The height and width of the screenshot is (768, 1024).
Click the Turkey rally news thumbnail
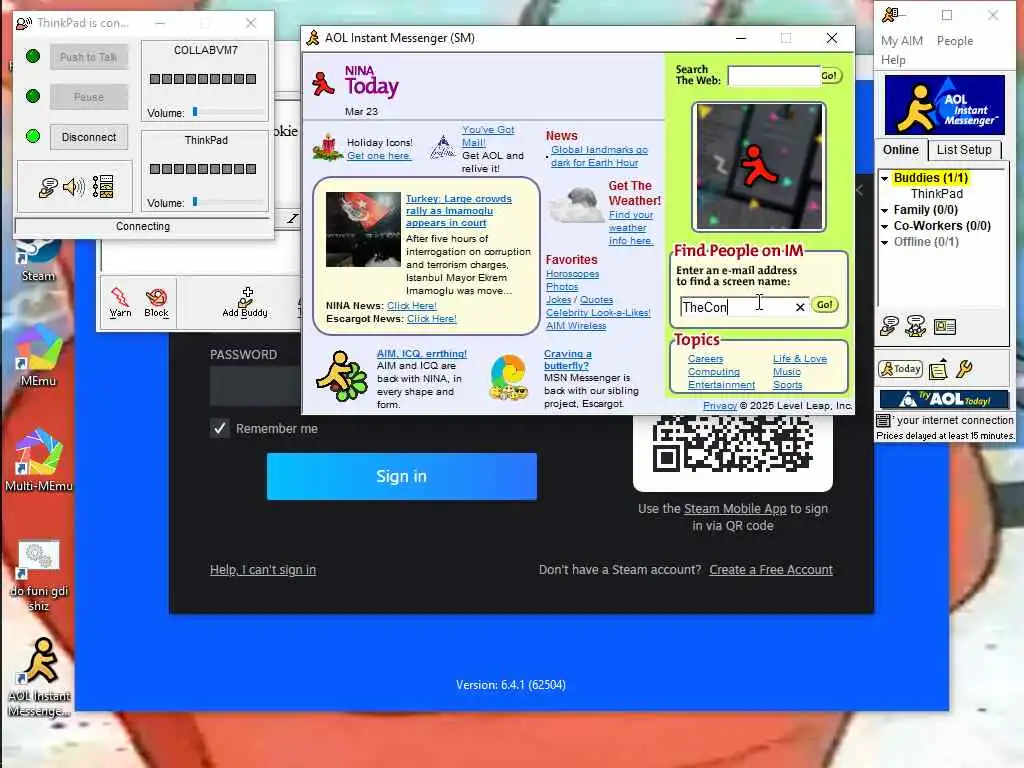(363, 229)
